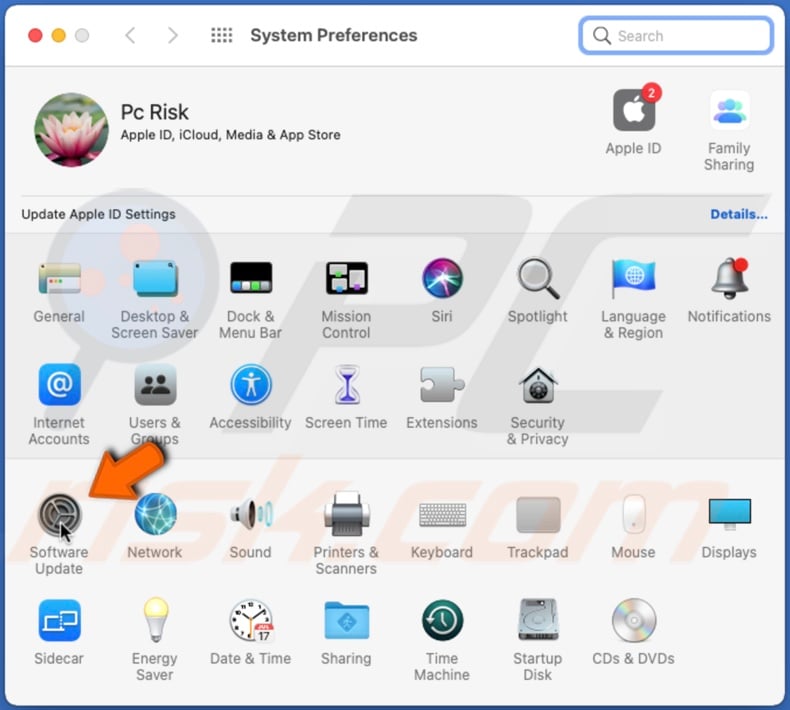Click Update Apple ID Settings text
Viewport: 790px width, 710px height.
click(x=98, y=214)
